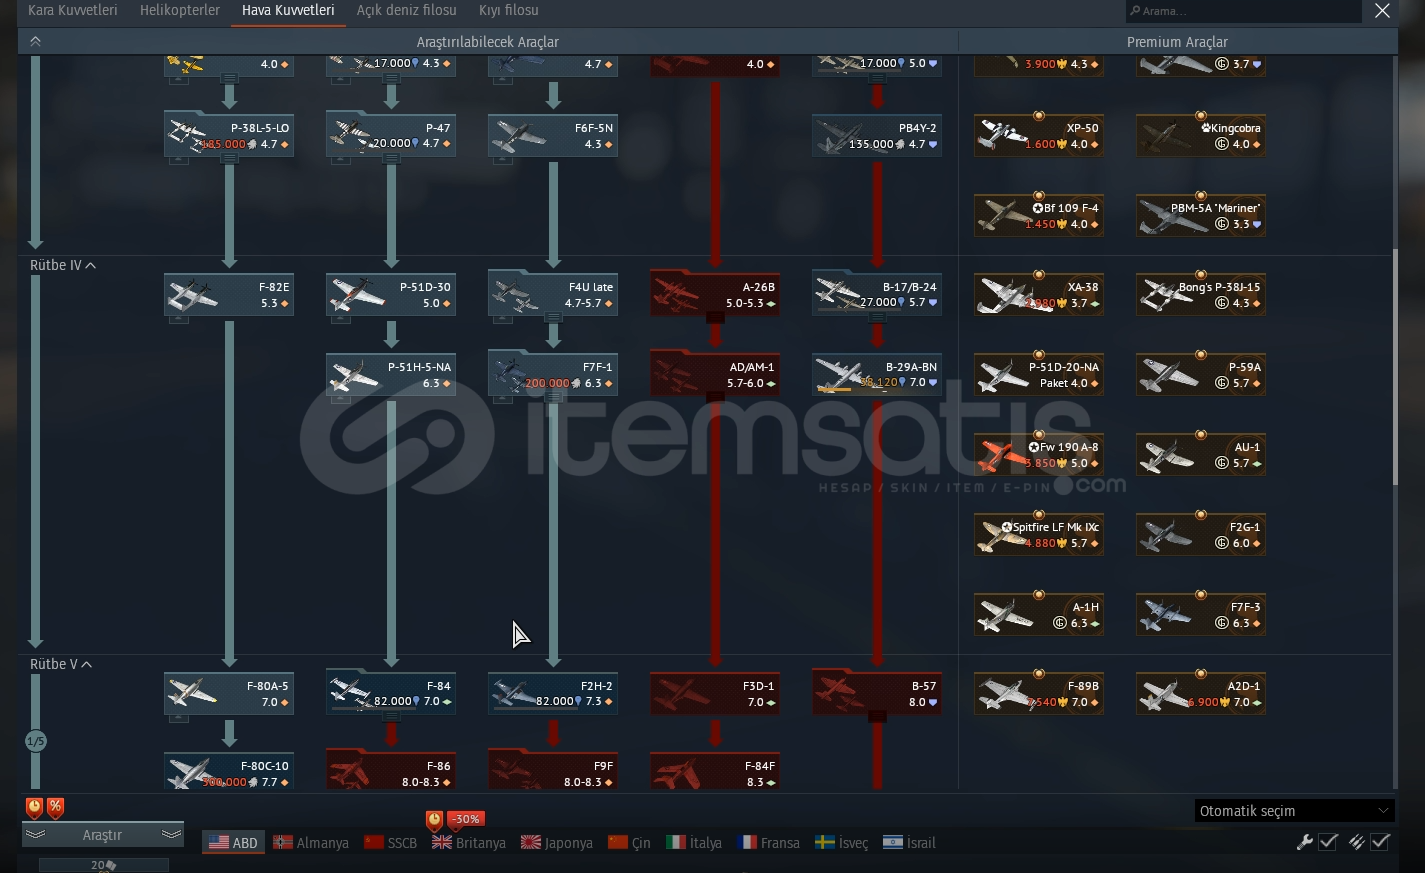Expand the A-26B aircraft group folder

tap(715, 295)
